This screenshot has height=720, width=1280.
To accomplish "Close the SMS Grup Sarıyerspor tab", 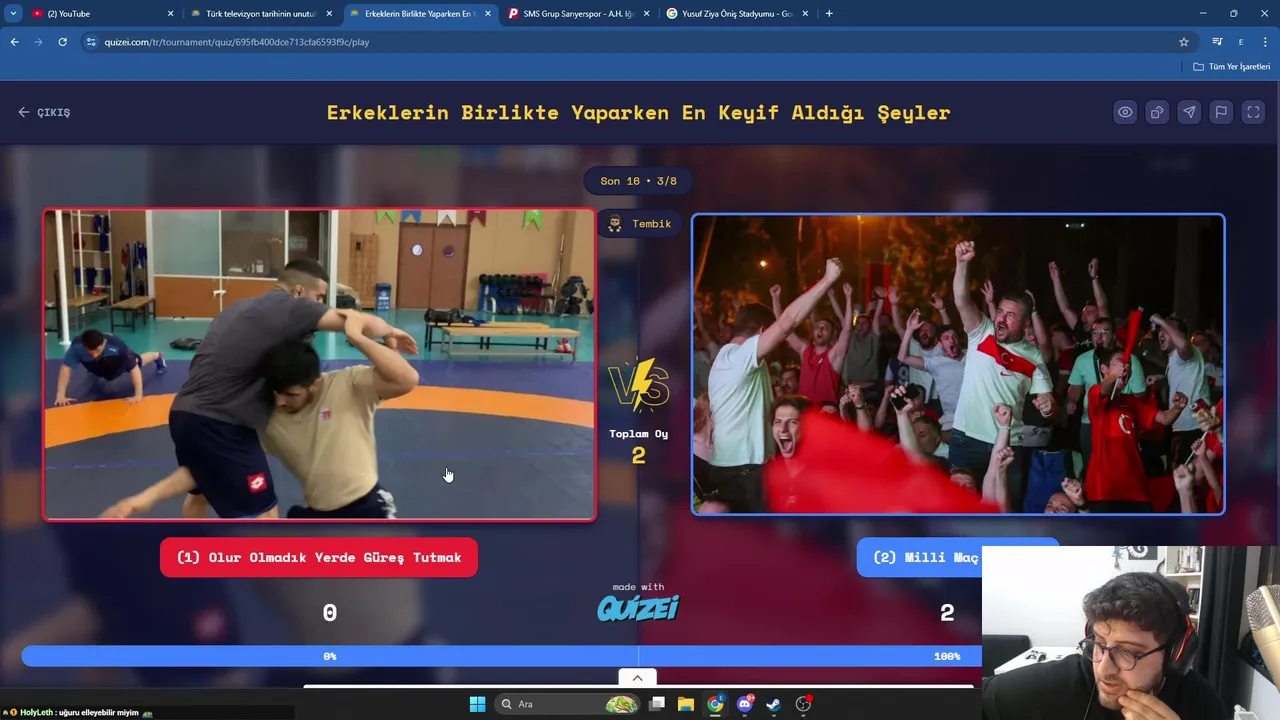I will [647, 14].
